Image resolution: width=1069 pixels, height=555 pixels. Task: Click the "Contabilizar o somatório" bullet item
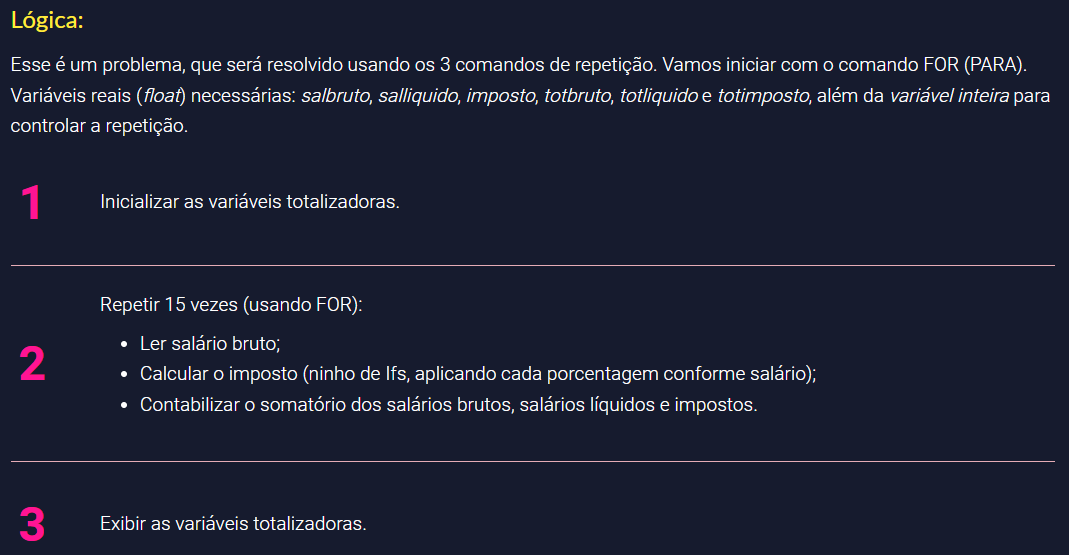coord(449,404)
